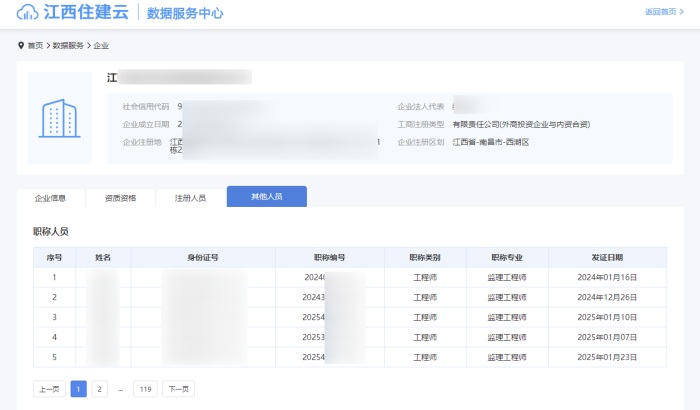
Task: Go to 首页 in the breadcrumb
Action: pos(35,46)
